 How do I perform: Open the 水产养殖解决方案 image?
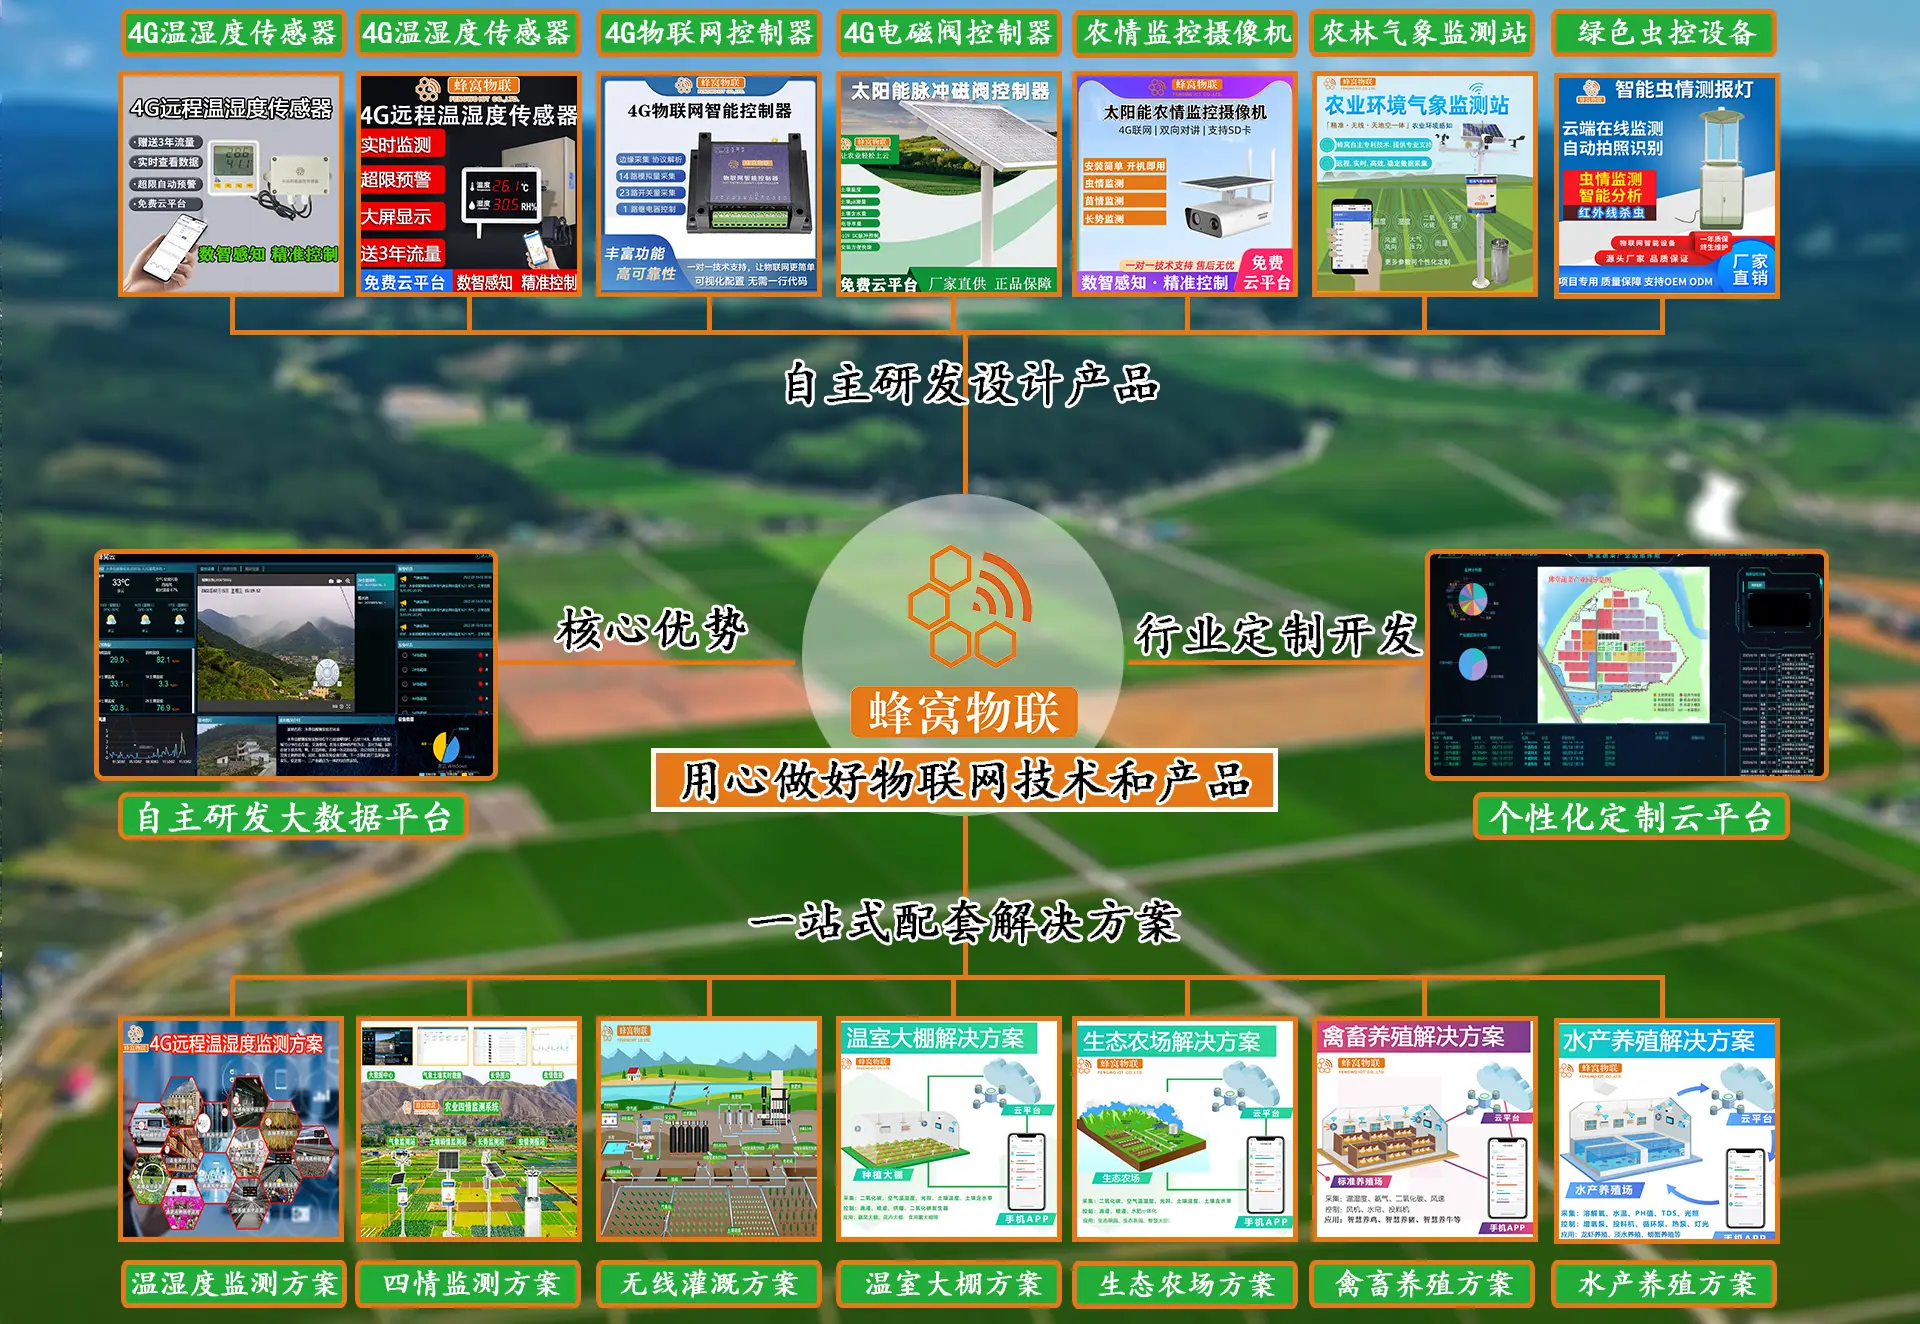click(x=1667, y=1130)
